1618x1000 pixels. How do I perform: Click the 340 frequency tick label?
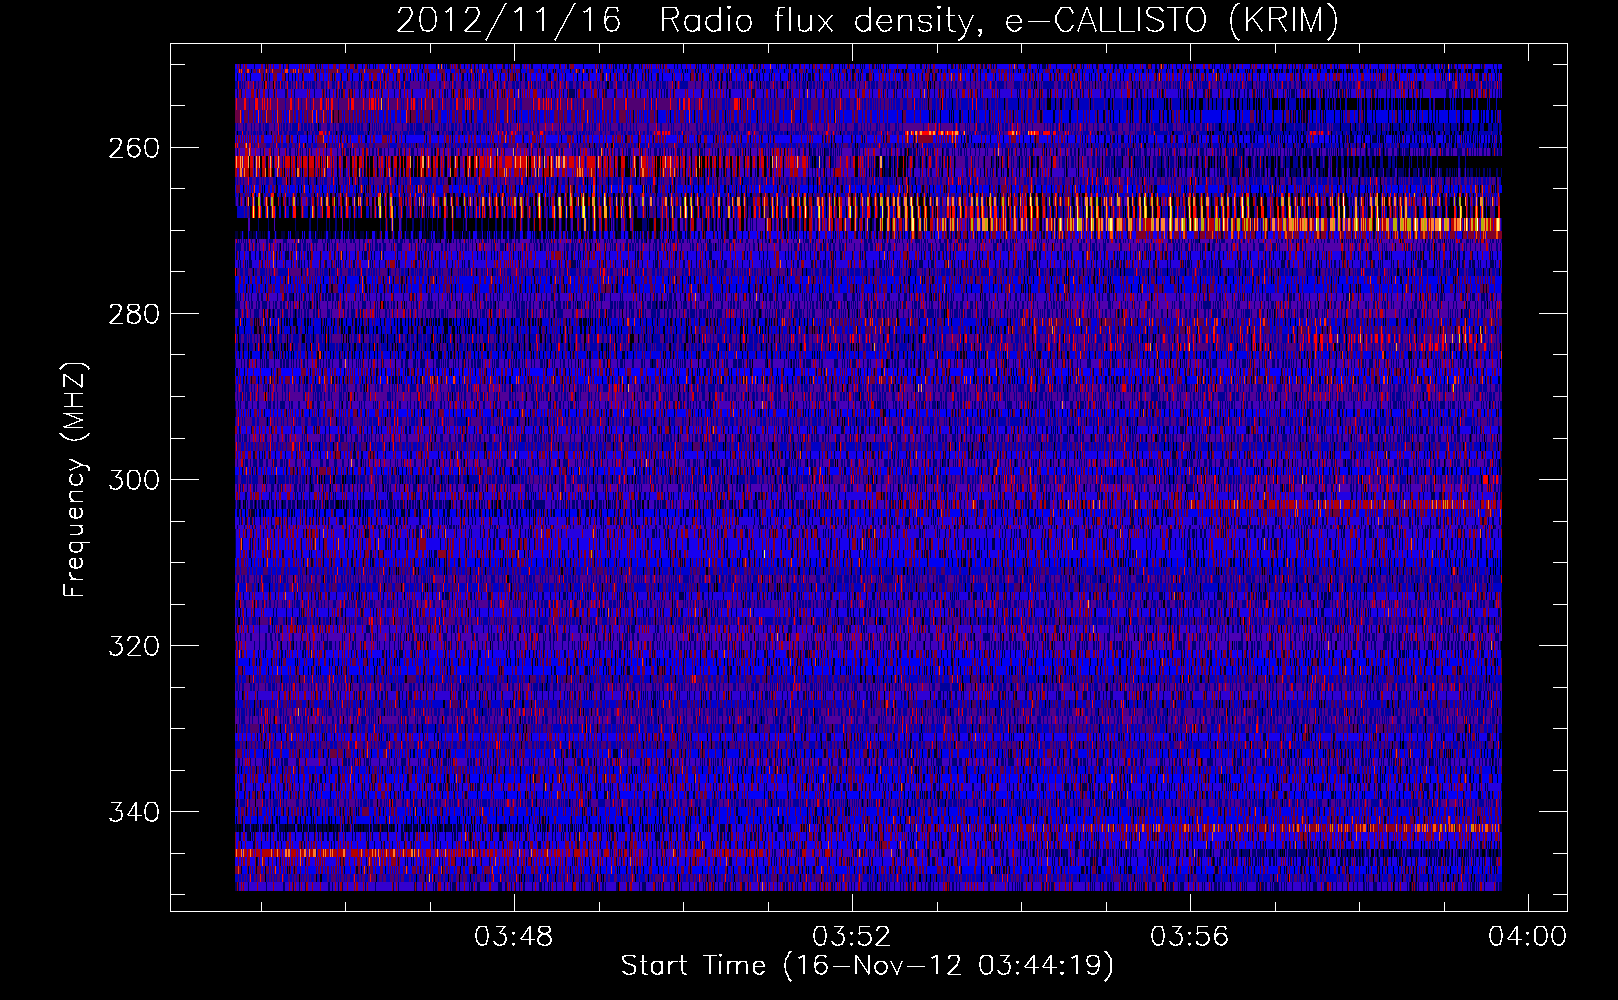click(x=133, y=812)
